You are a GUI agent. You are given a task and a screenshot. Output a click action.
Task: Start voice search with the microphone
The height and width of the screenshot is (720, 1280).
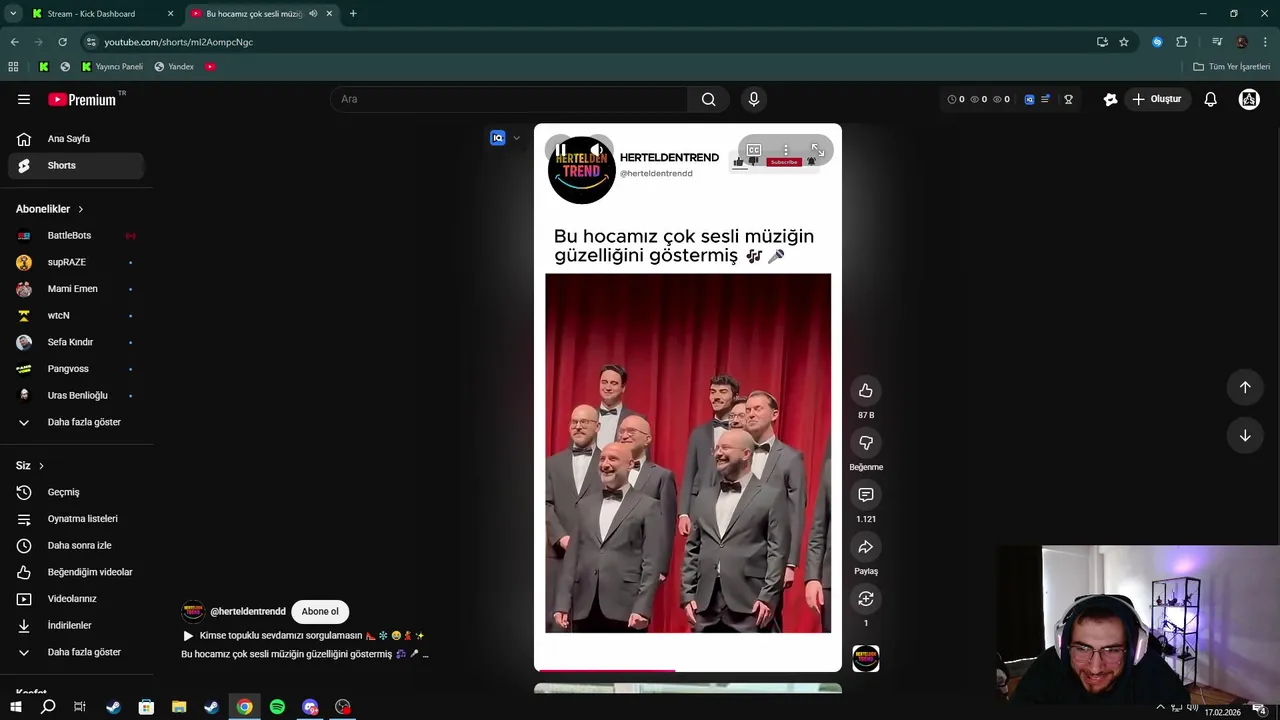(x=754, y=99)
